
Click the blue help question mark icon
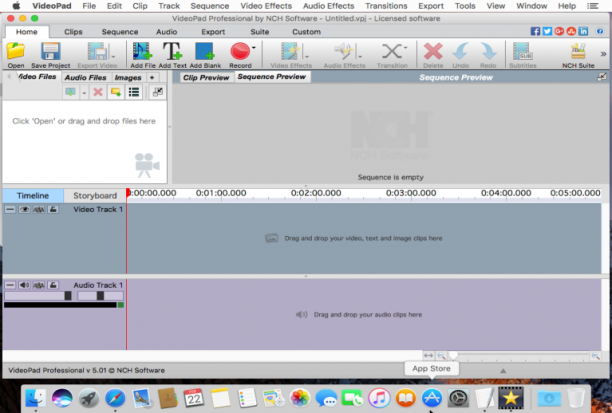click(x=600, y=32)
